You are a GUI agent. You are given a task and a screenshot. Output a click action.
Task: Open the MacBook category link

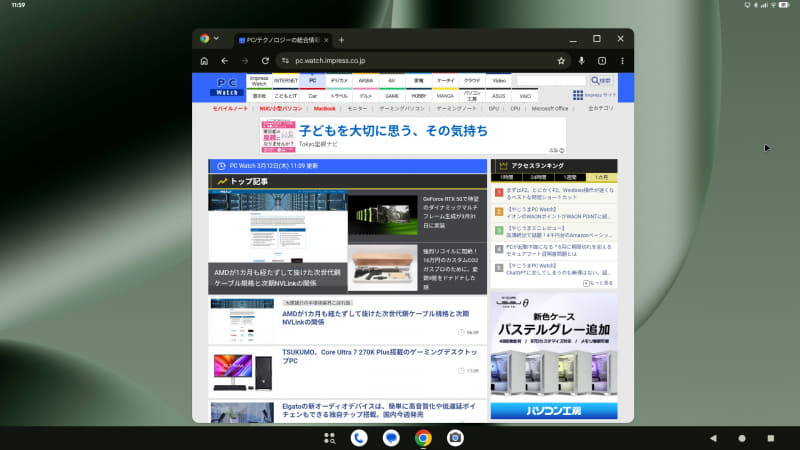pyautogui.click(x=324, y=109)
